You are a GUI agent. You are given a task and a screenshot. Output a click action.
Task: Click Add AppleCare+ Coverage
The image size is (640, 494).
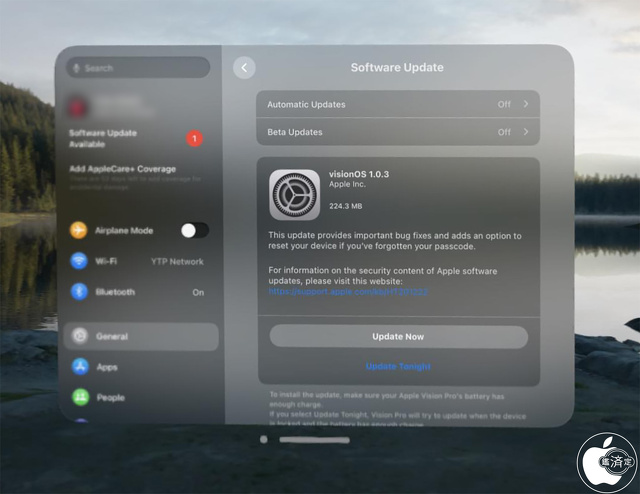click(122, 169)
